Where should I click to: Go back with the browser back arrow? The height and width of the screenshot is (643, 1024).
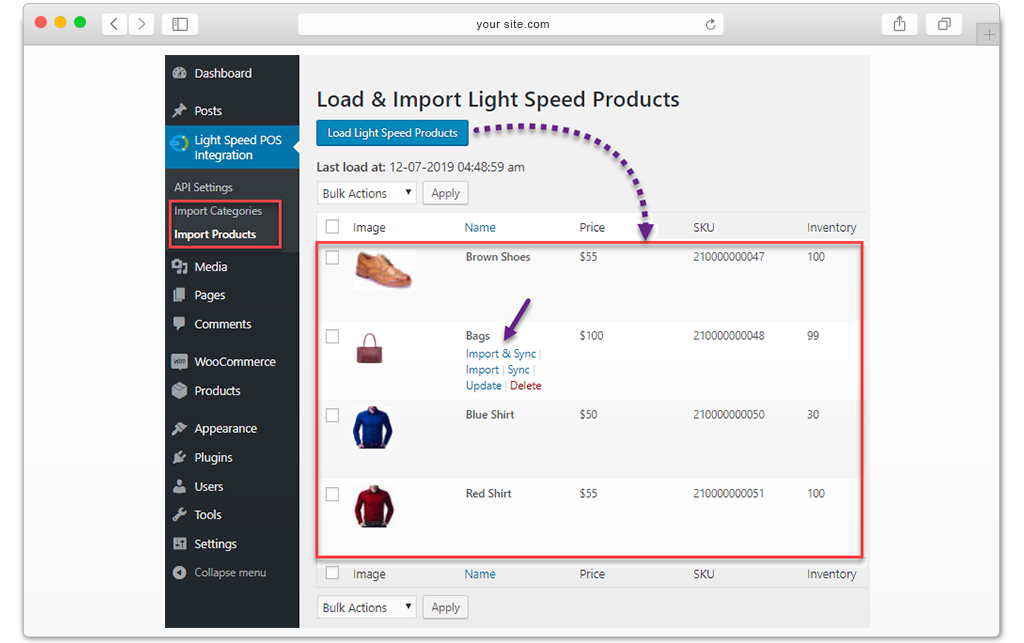114,24
